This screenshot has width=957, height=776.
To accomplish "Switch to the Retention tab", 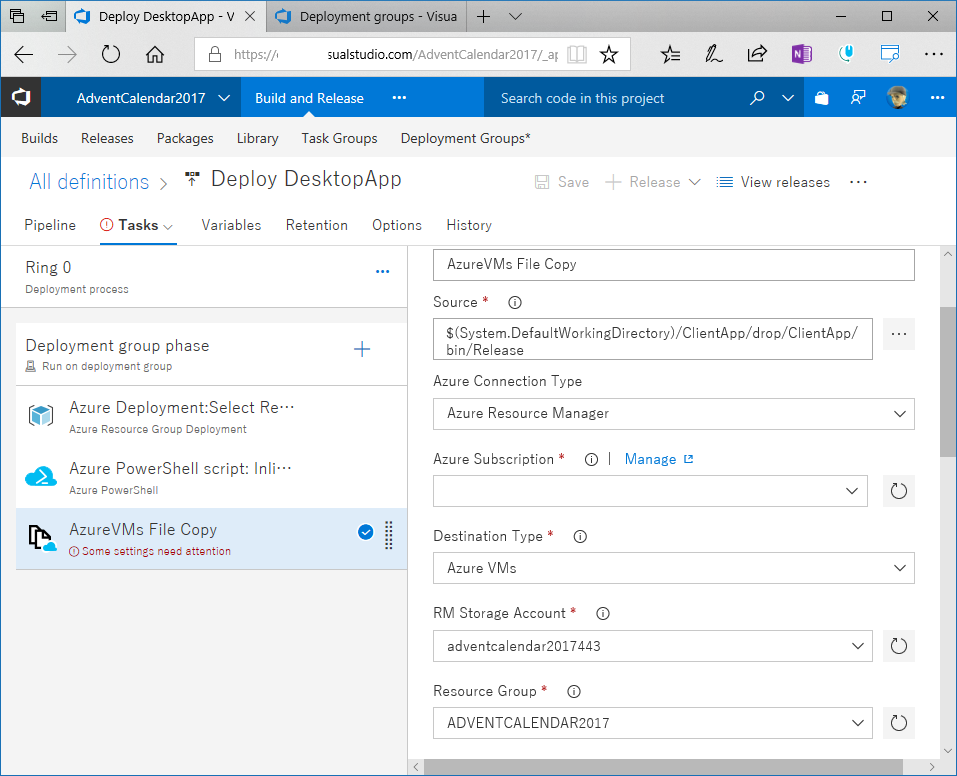I will click(x=317, y=225).
